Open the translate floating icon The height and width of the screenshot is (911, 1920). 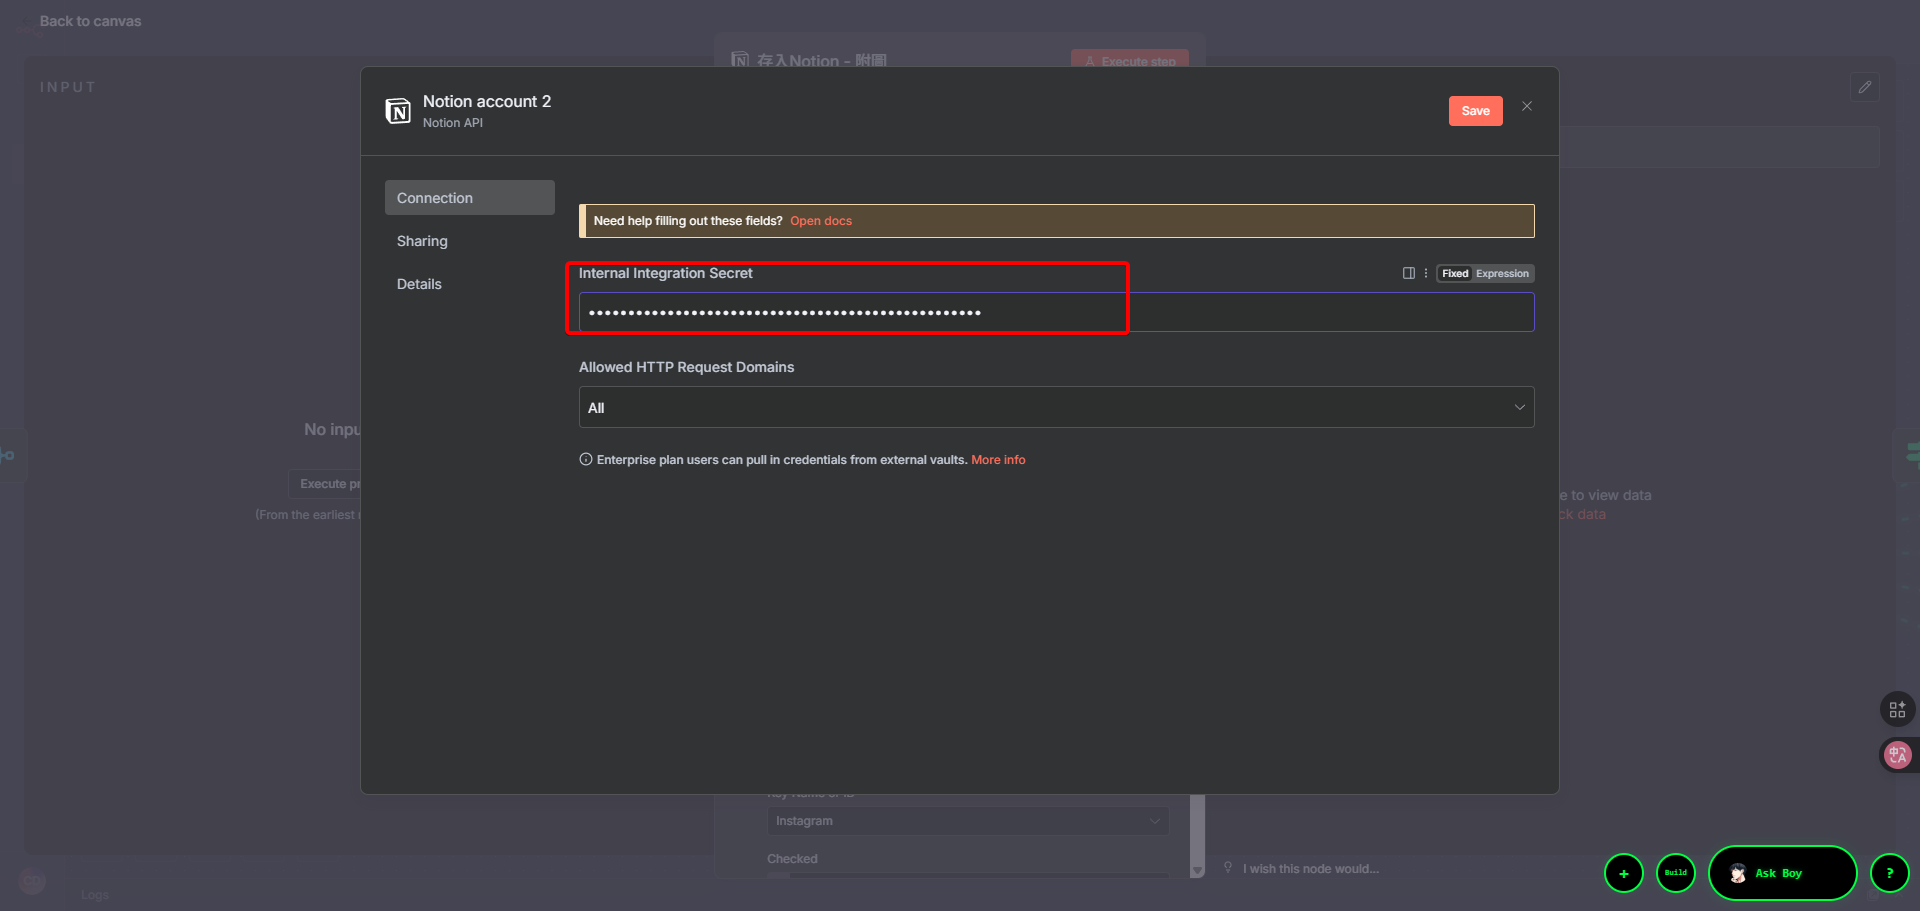pos(1896,755)
